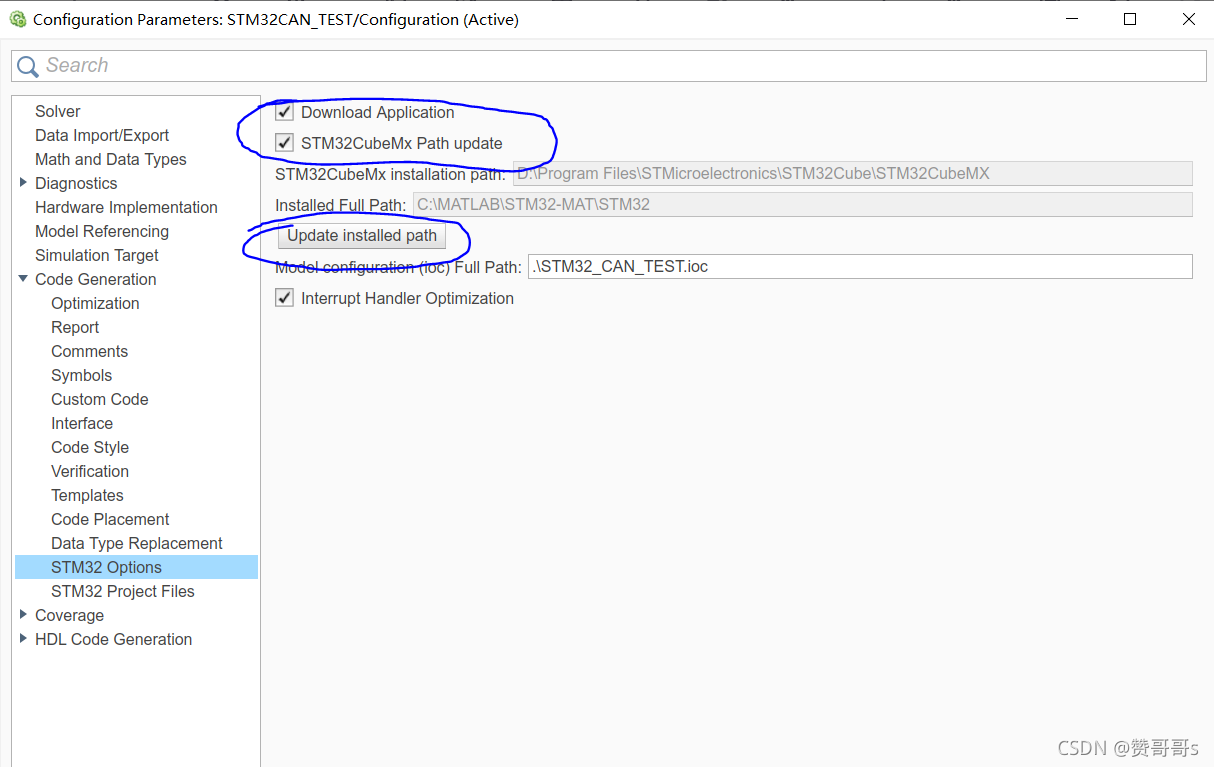Close the Configuration Parameters window

pos(1189,19)
